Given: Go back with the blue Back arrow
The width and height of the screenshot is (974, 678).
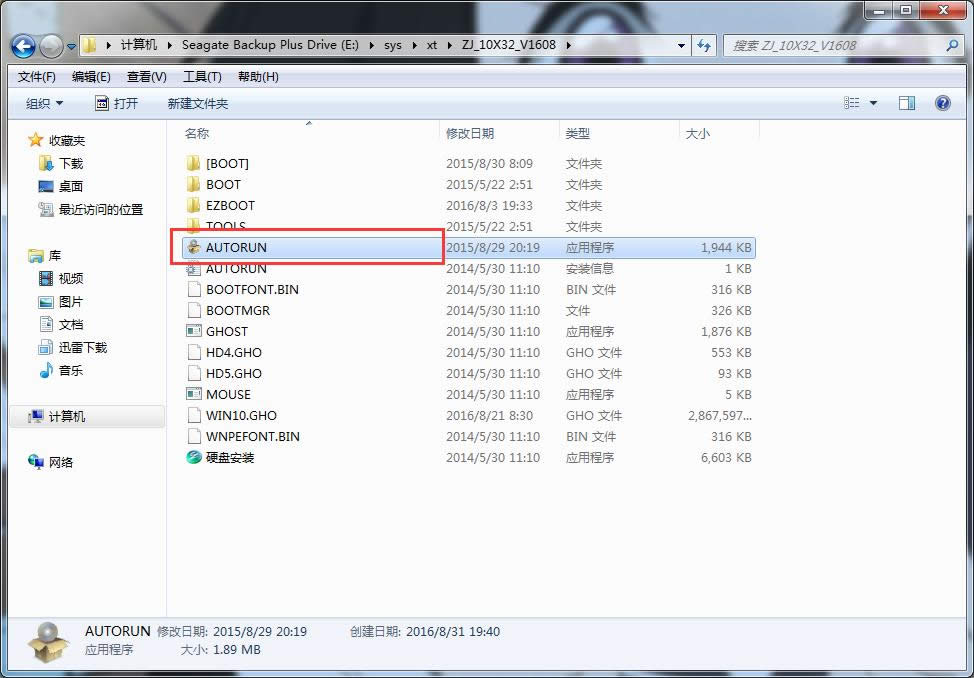Looking at the screenshot, I should click(24, 45).
